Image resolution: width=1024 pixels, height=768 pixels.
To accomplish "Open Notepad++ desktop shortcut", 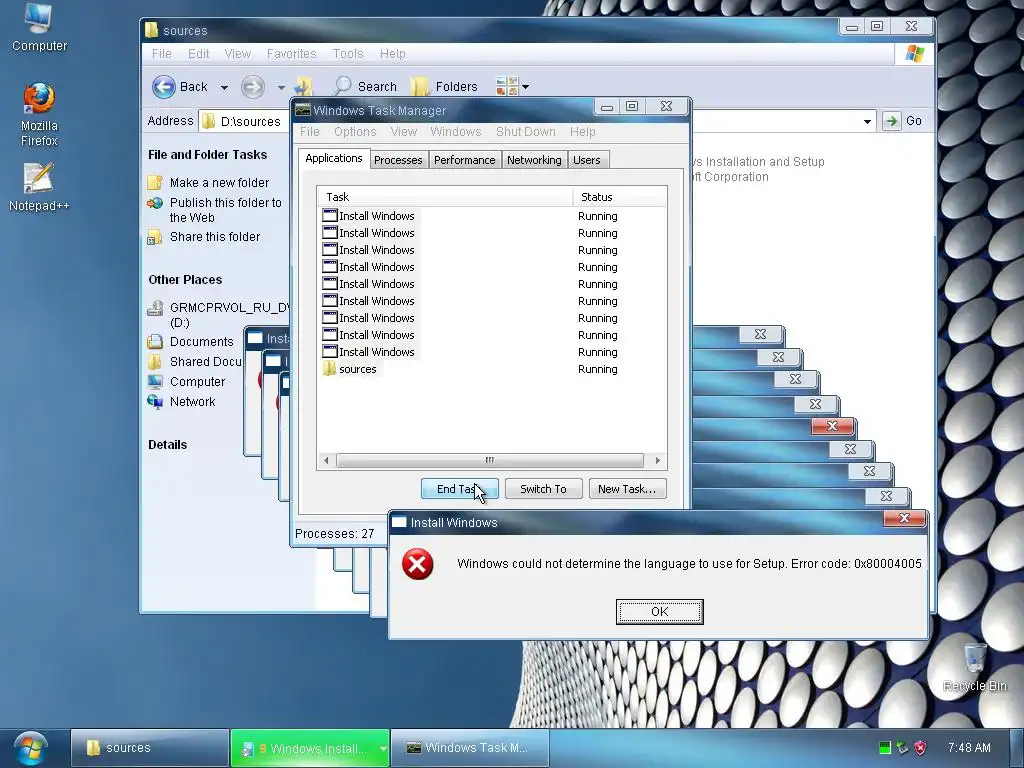I will point(39,187).
